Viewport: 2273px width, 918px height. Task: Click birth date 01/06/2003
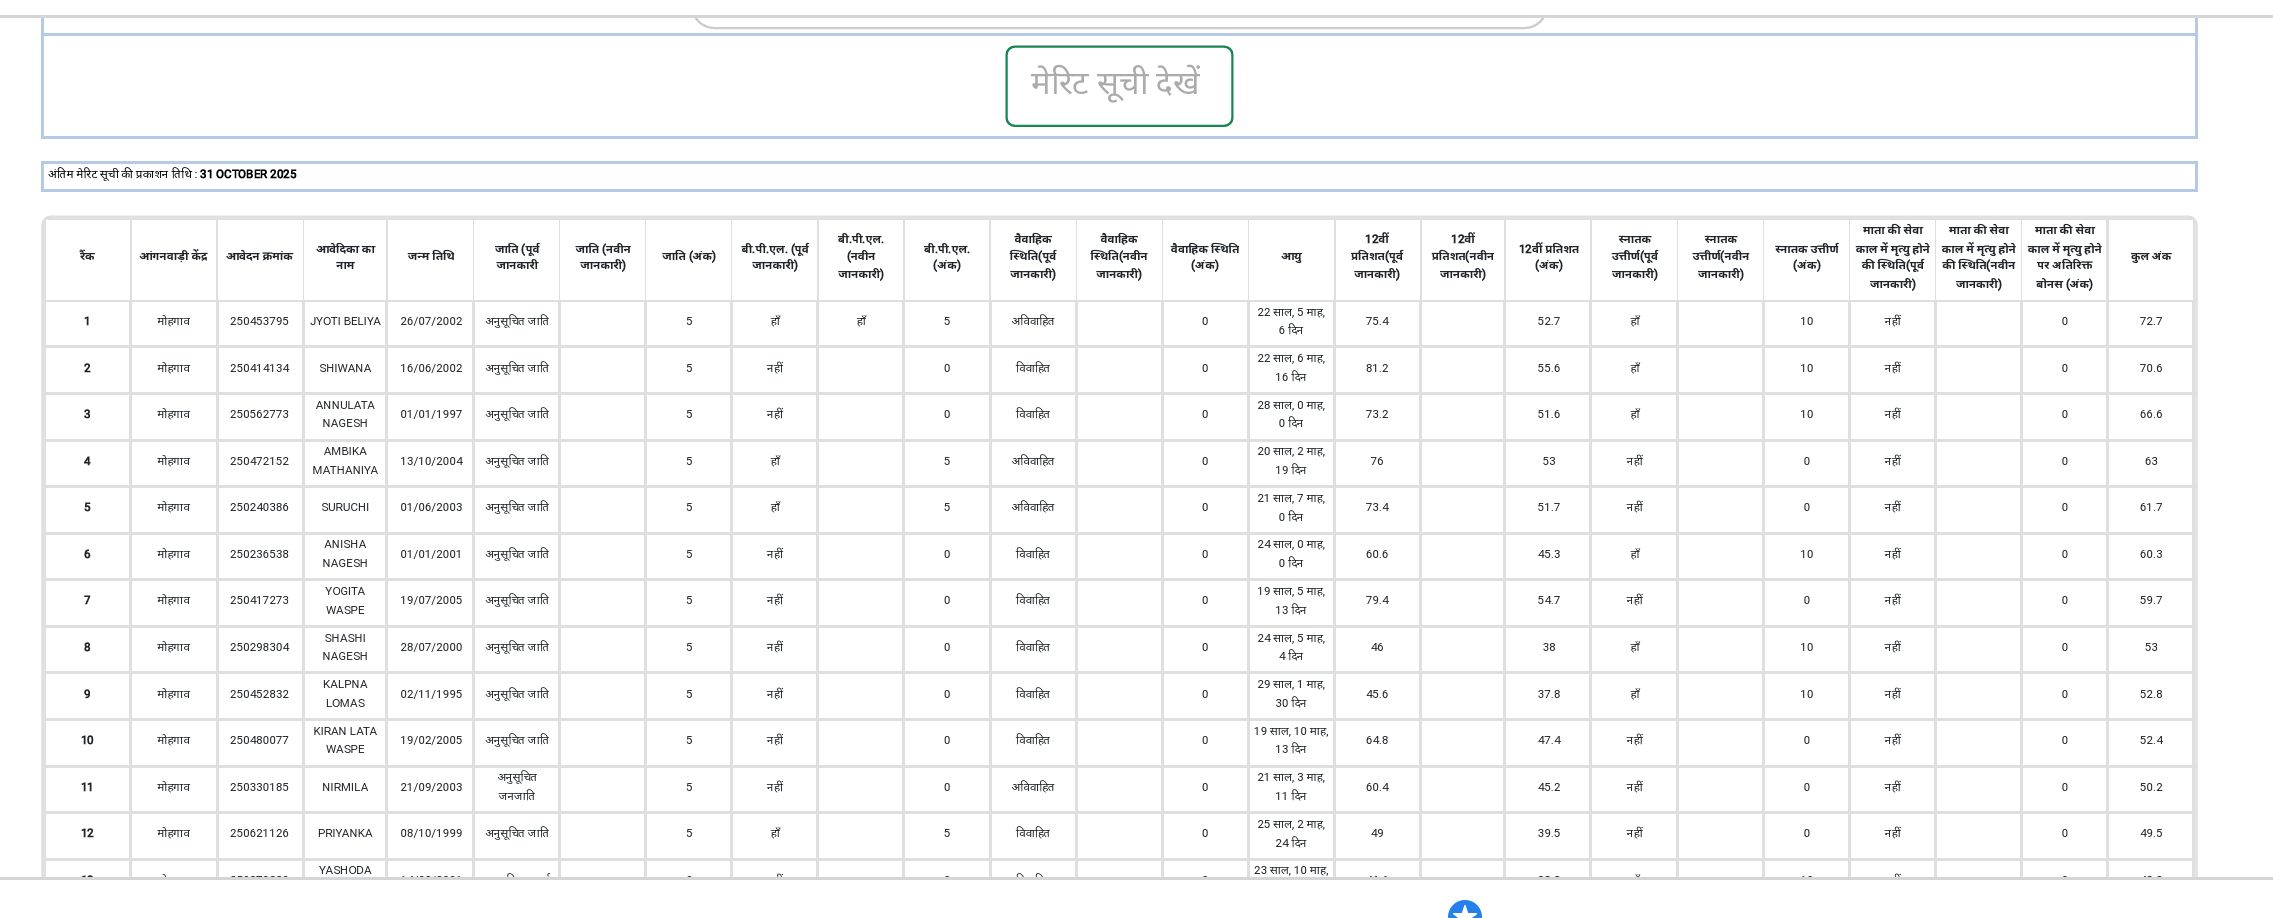[431, 508]
